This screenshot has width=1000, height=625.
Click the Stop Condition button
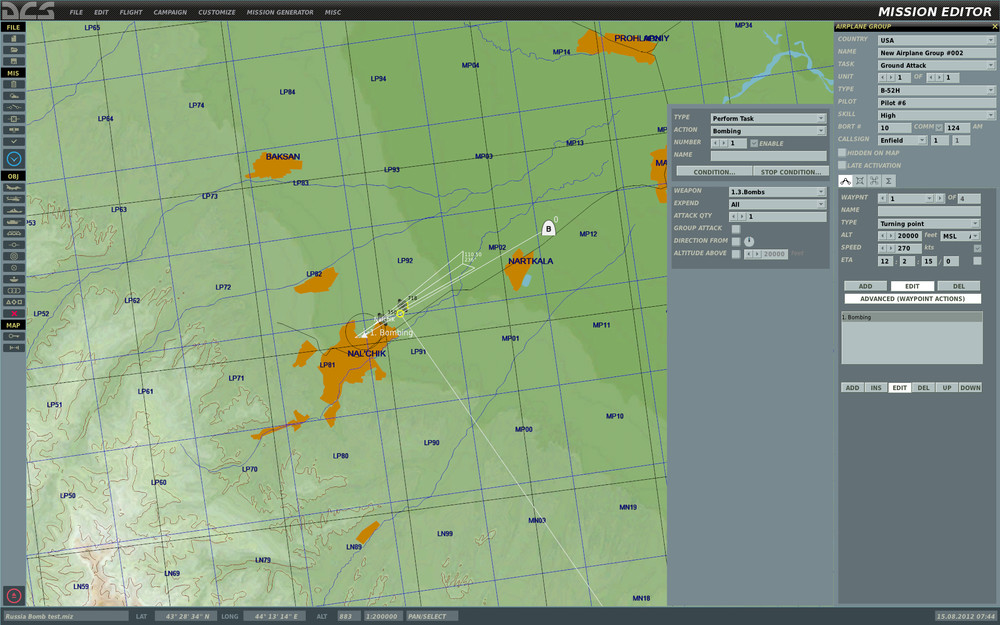point(790,172)
